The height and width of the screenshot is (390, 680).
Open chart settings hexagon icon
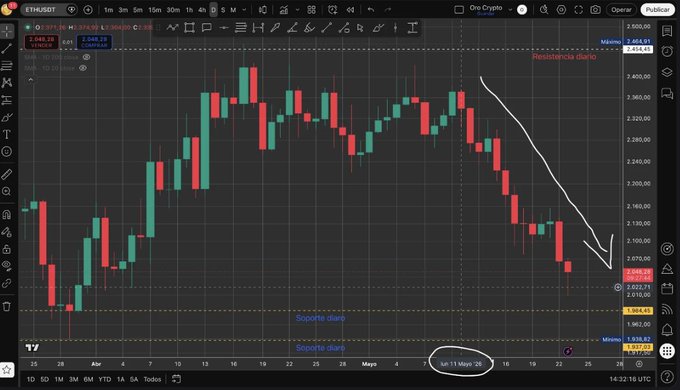click(x=561, y=10)
